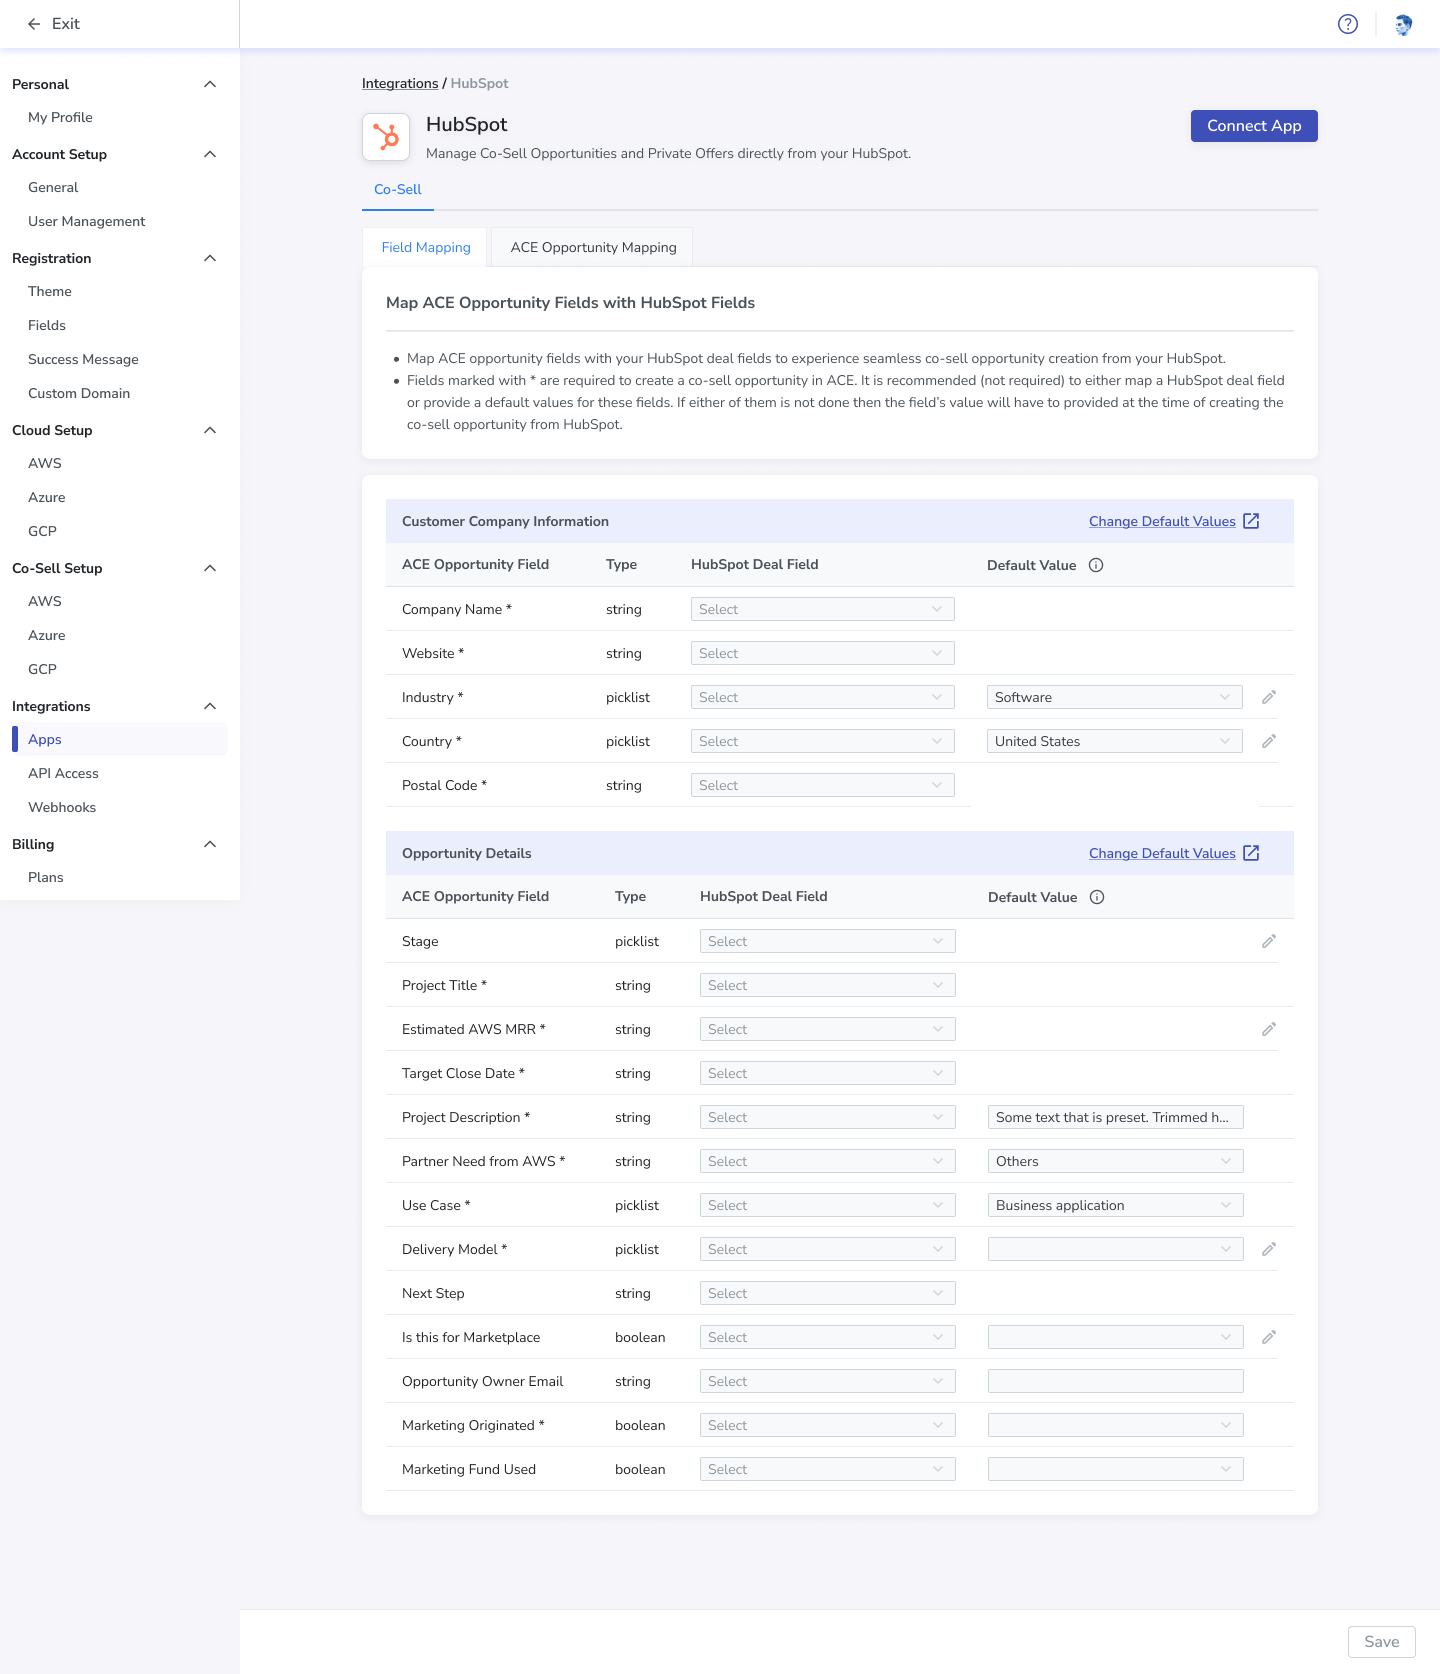Open GCP under Cloud Setup

click(42, 531)
